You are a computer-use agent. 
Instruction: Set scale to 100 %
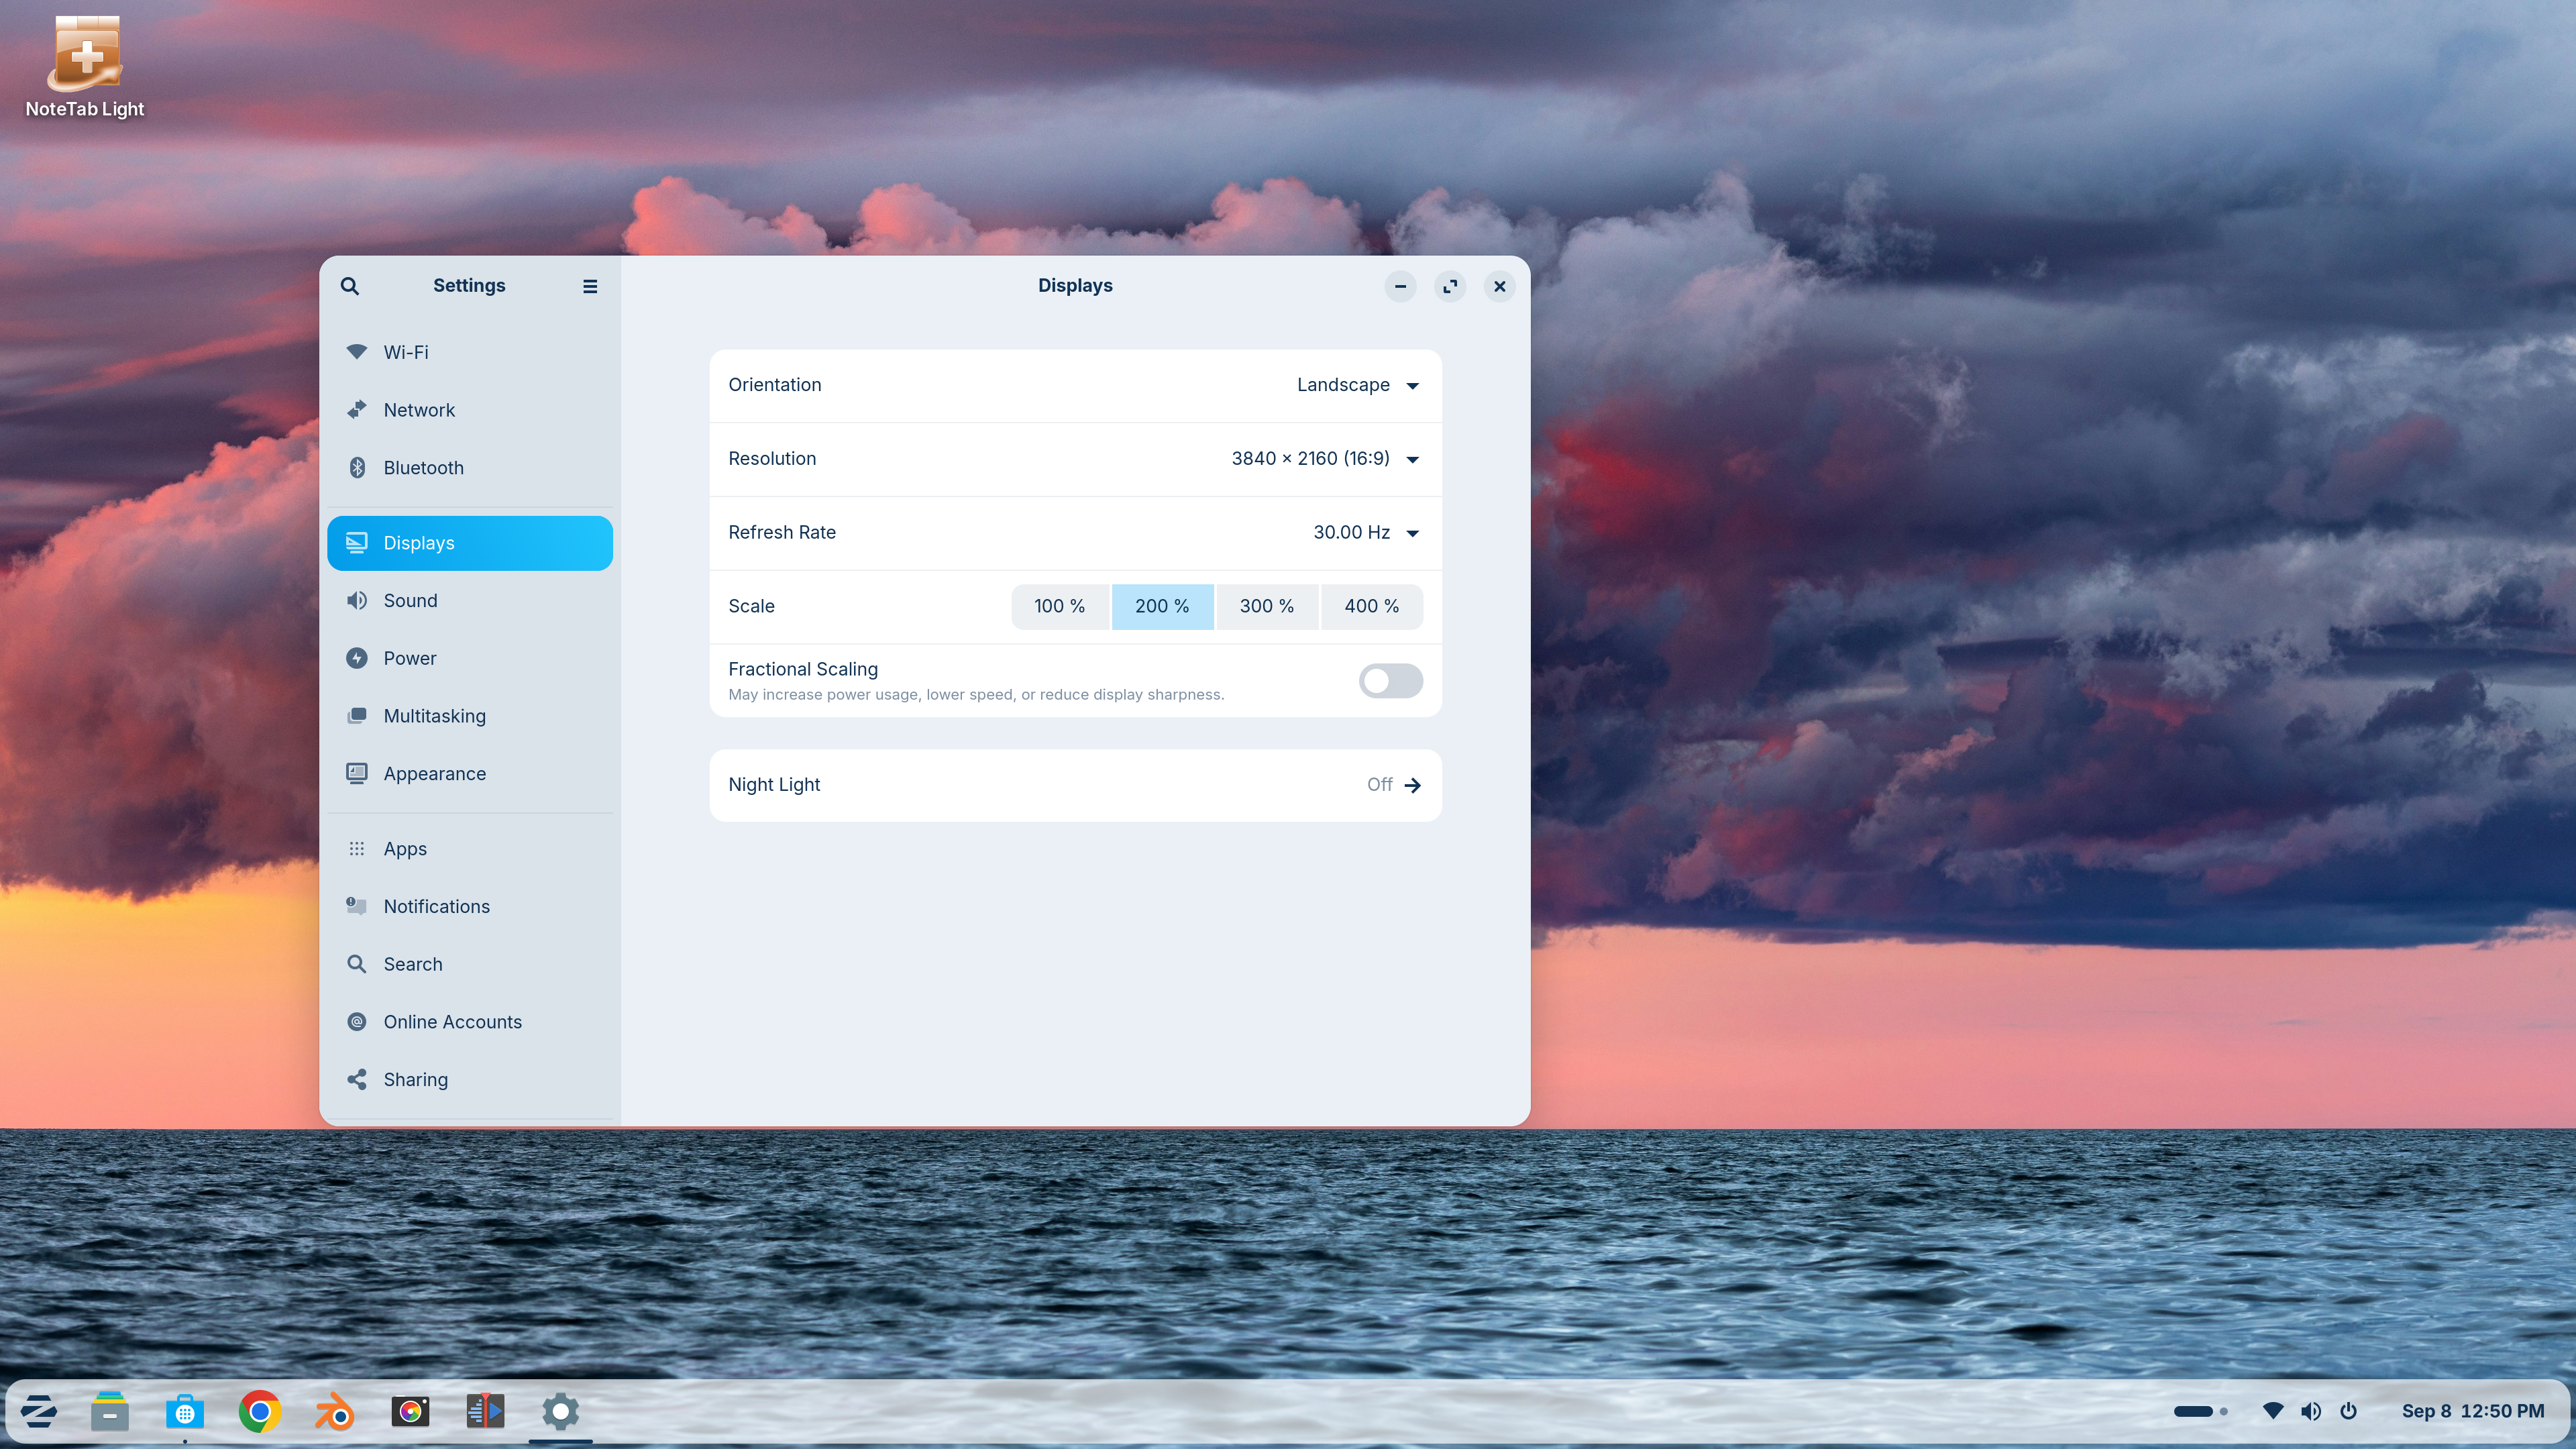(1059, 606)
